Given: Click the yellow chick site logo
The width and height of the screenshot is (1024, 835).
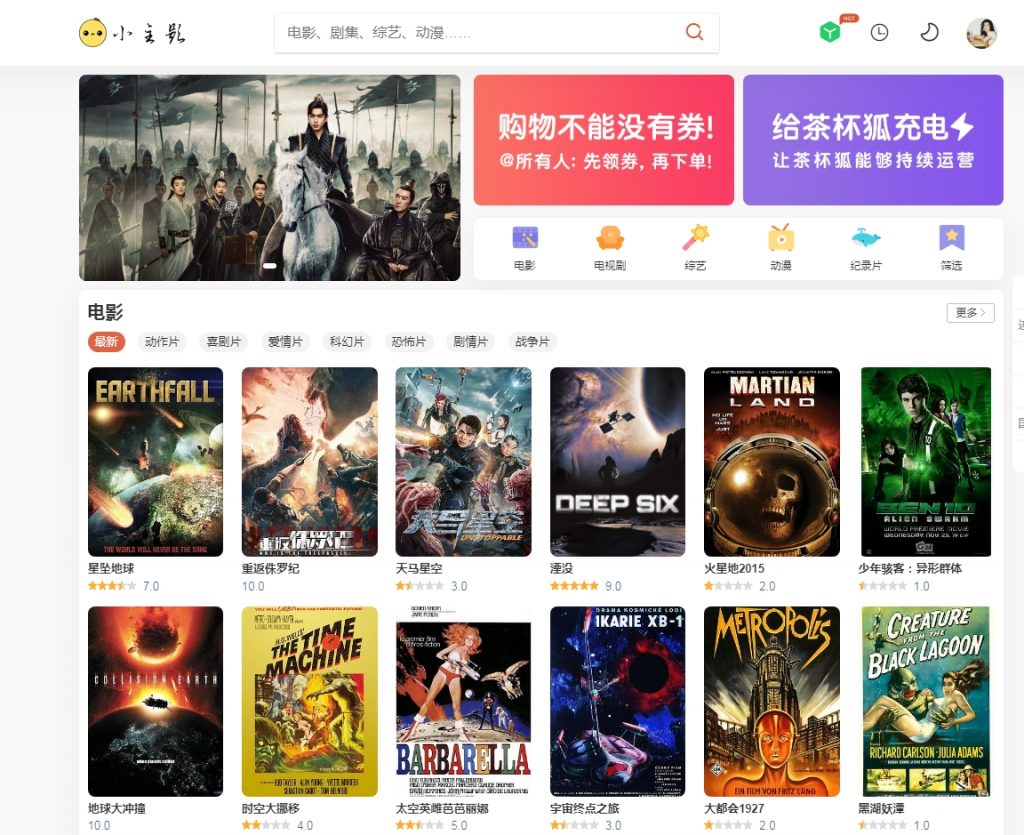Looking at the screenshot, I should 93,33.
